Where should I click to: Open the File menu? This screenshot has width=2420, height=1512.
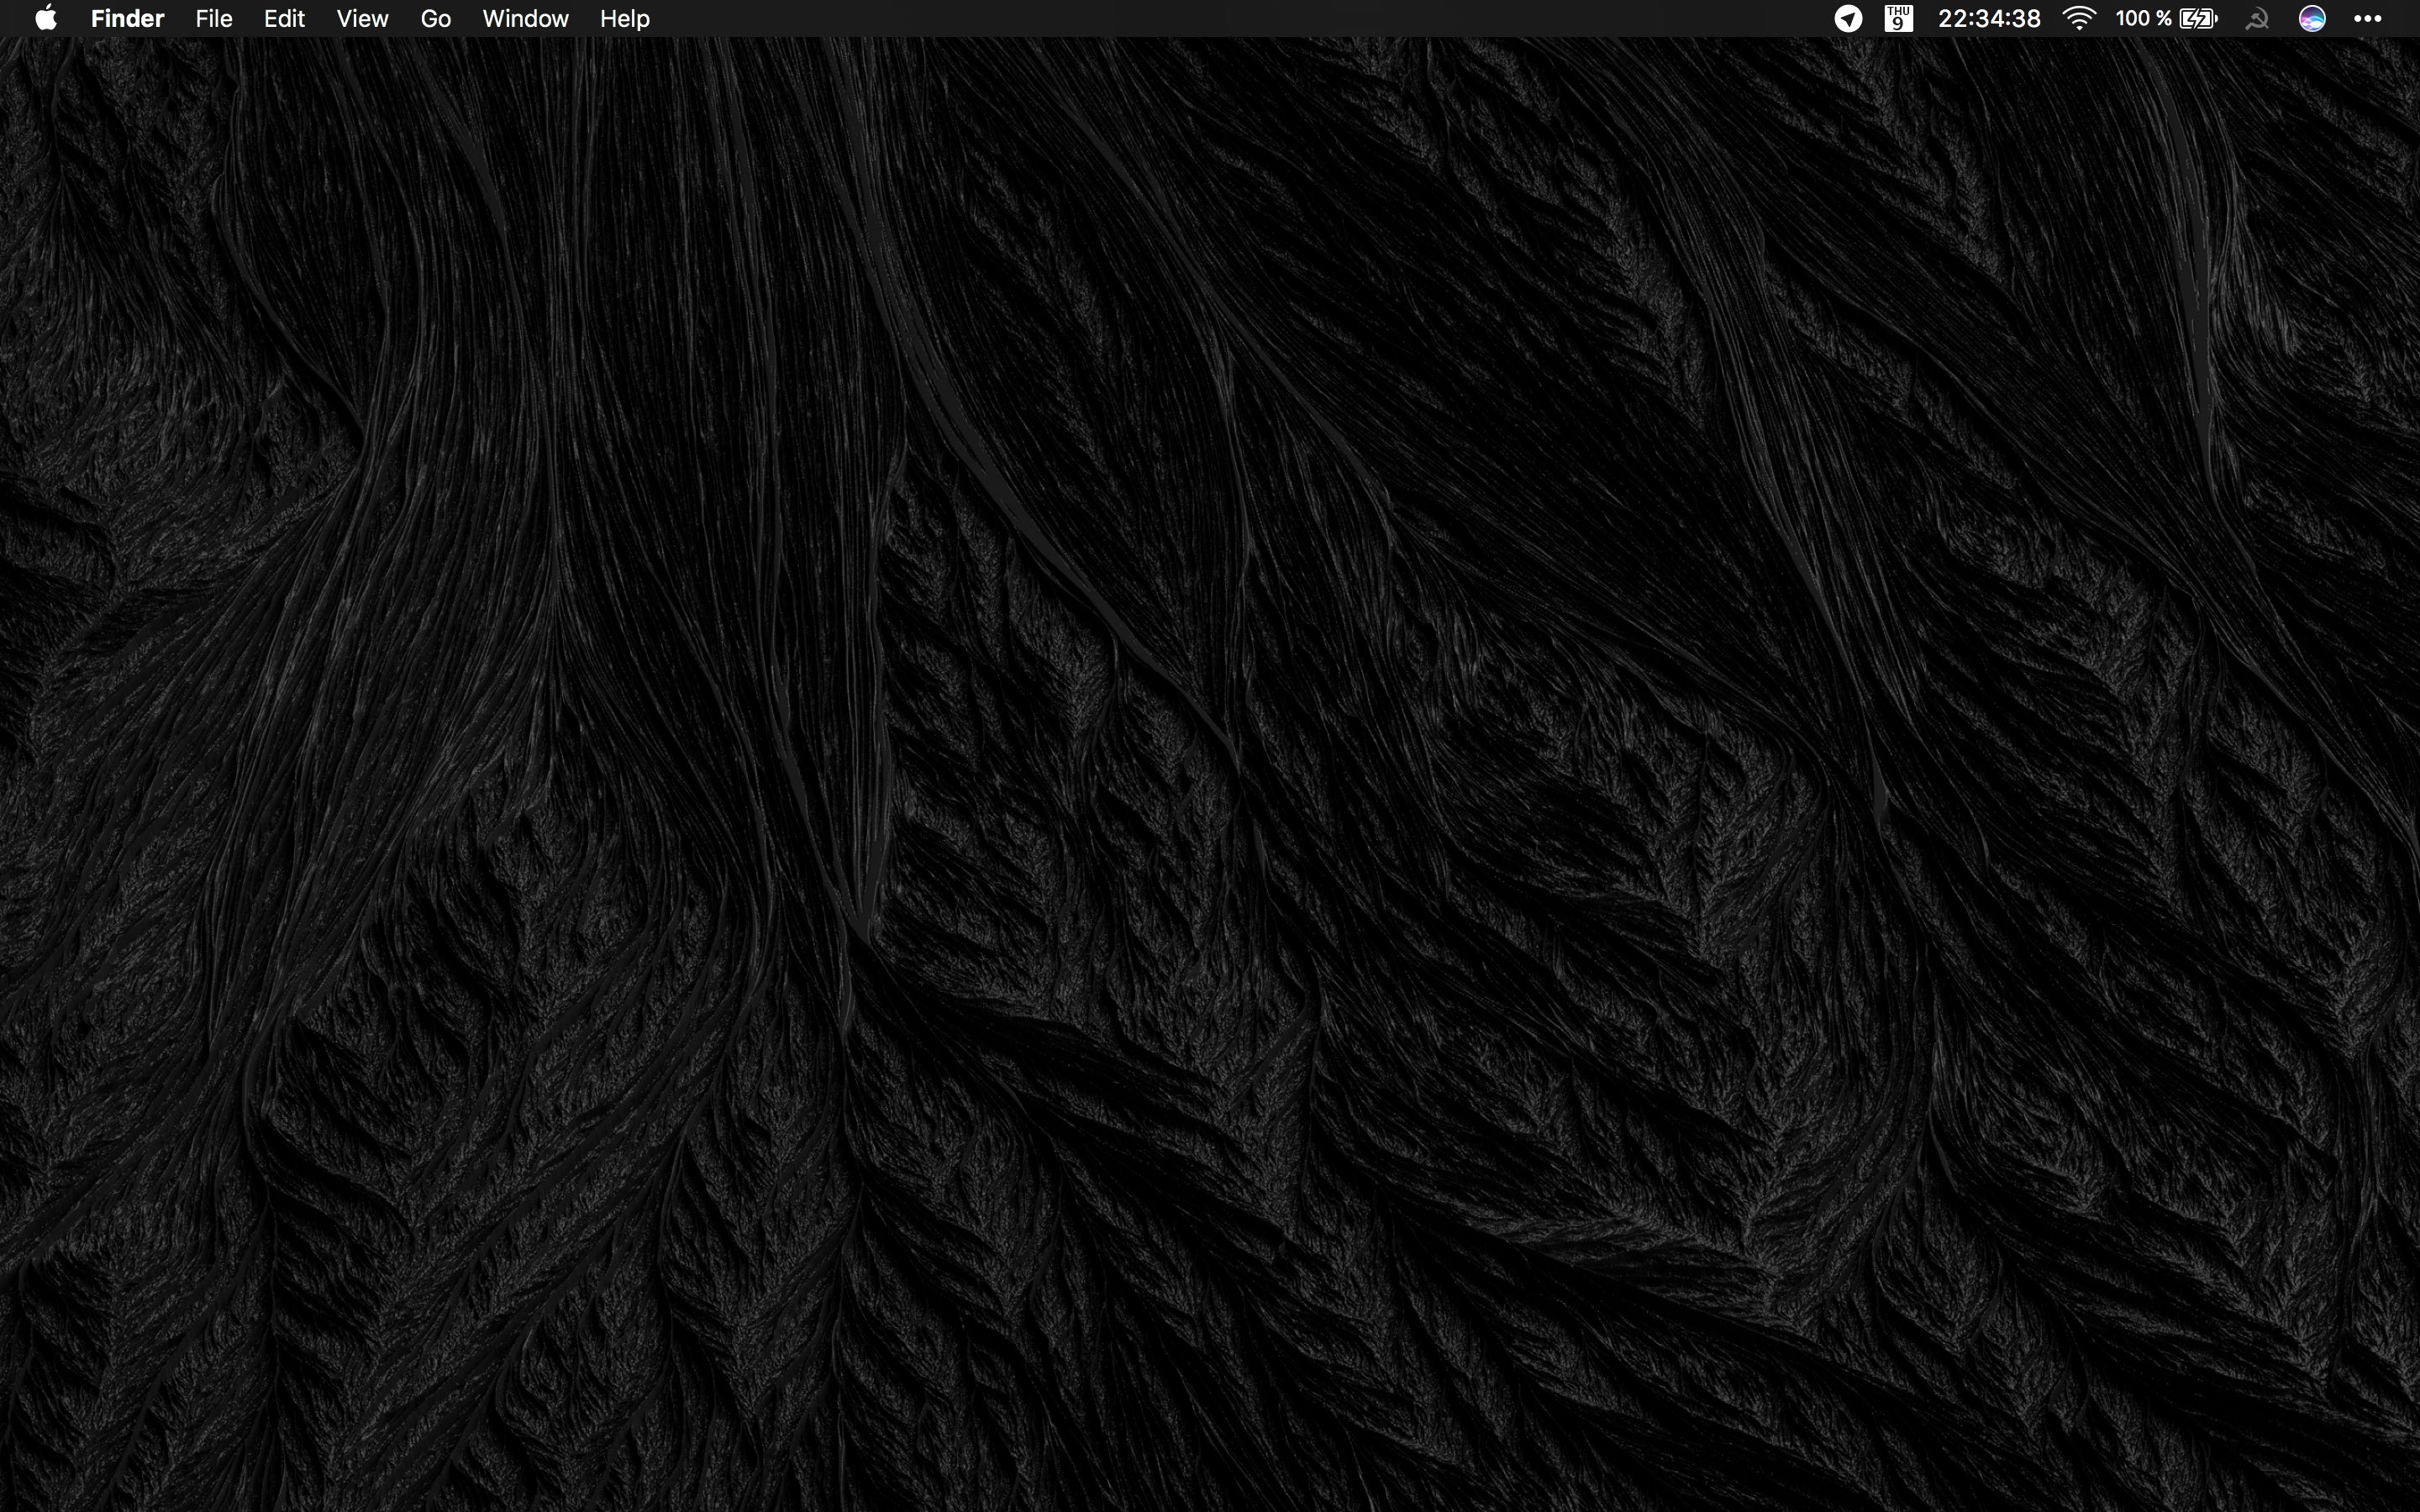[x=214, y=18]
